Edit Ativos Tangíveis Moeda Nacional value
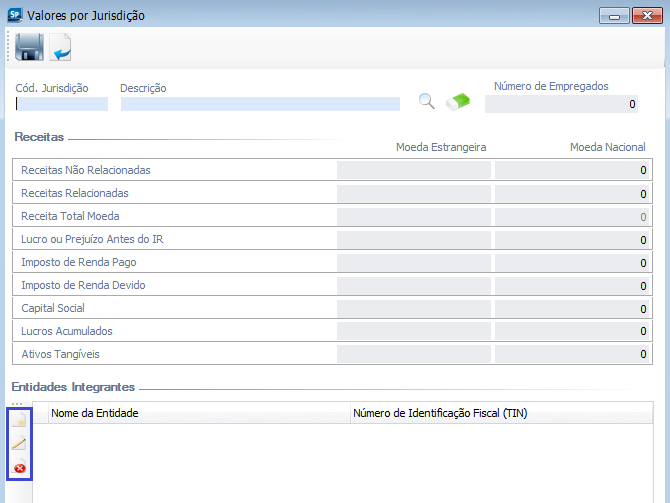Screen dimensions: 670x503 [x=572, y=354]
